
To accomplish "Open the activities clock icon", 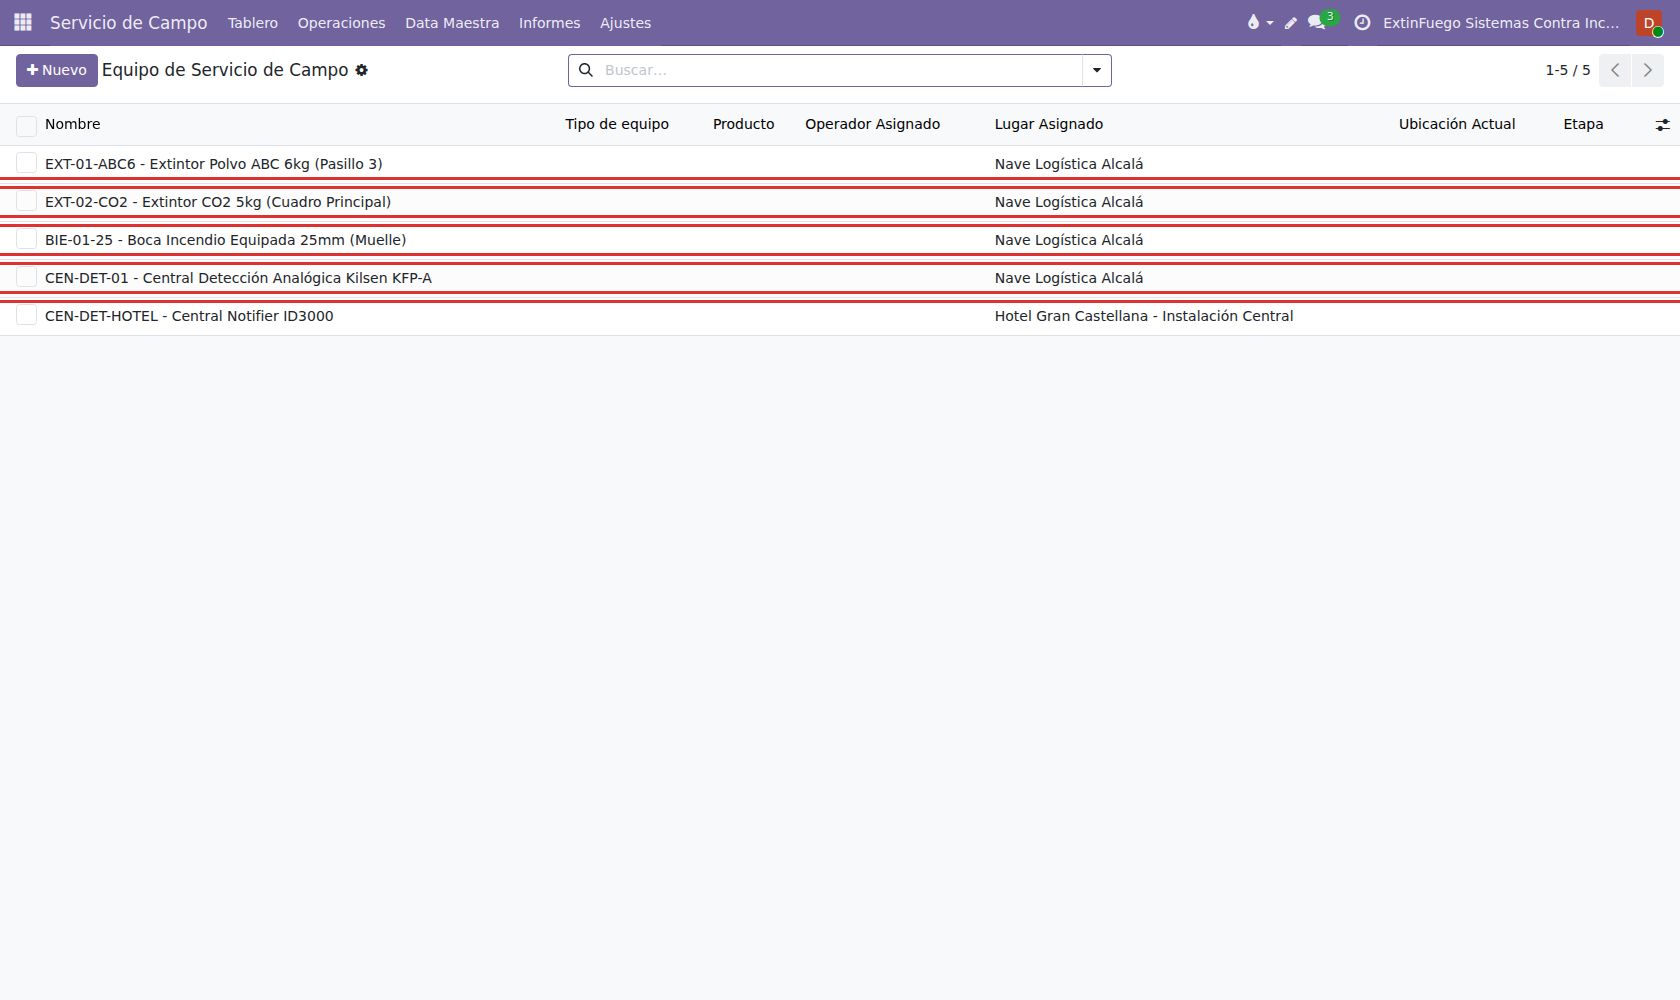I will tap(1362, 22).
